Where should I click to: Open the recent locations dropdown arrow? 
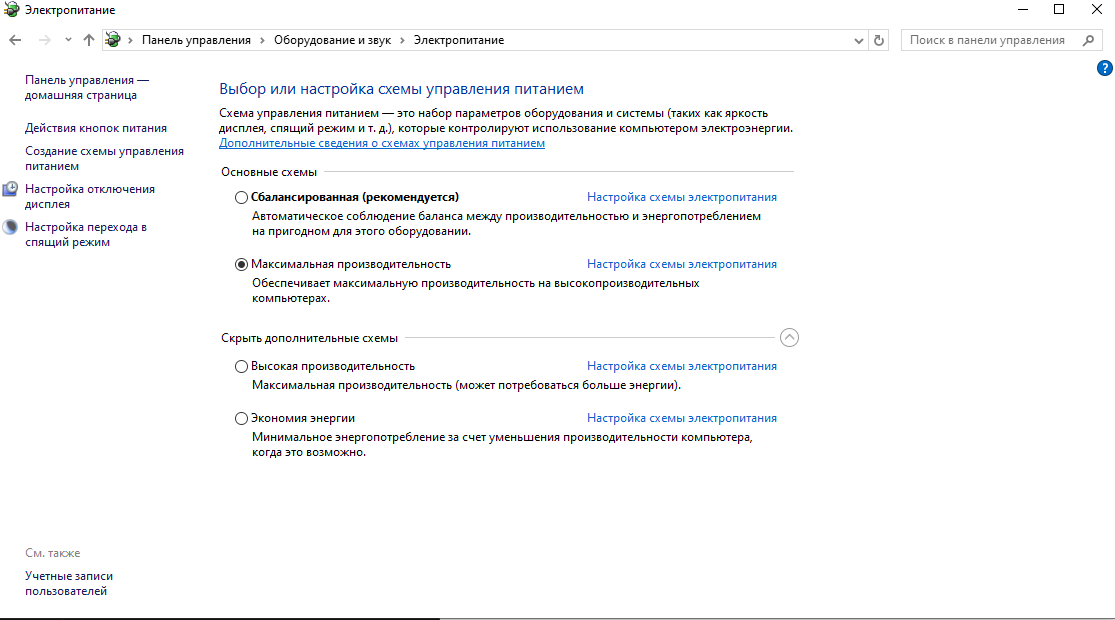click(x=68, y=41)
